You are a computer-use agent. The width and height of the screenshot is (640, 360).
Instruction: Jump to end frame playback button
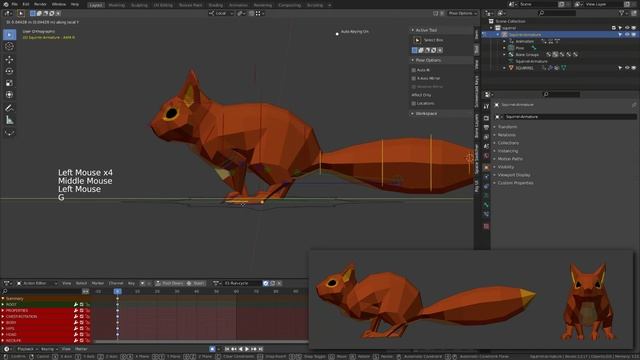pos(260,349)
